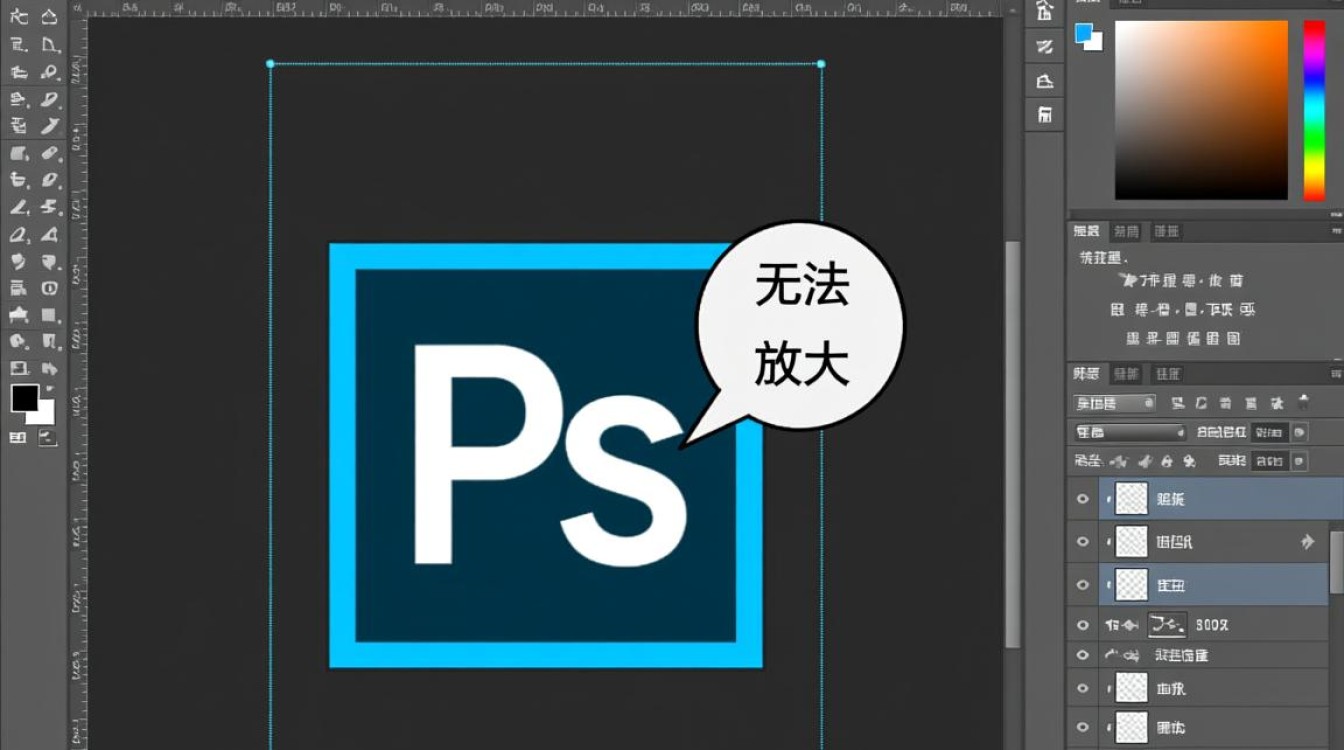
Task: Expand the opacity slider arrow in Layers panel
Action: point(1299,432)
